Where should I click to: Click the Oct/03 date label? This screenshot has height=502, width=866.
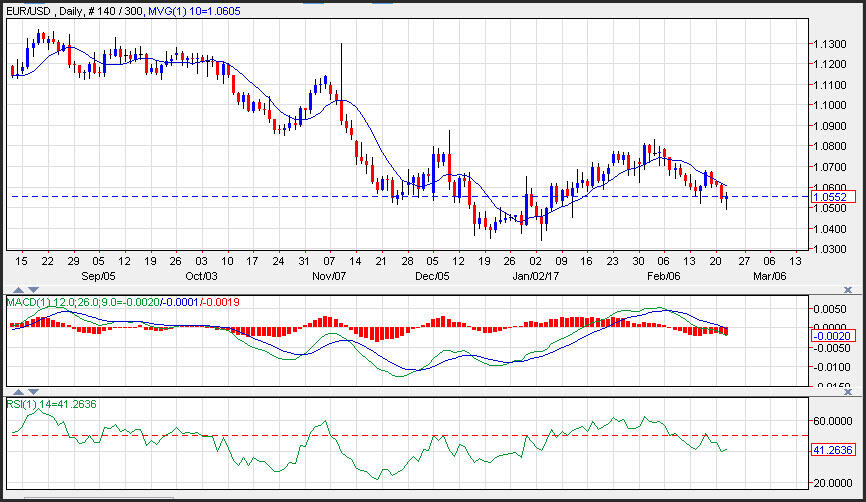(x=201, y=274)
